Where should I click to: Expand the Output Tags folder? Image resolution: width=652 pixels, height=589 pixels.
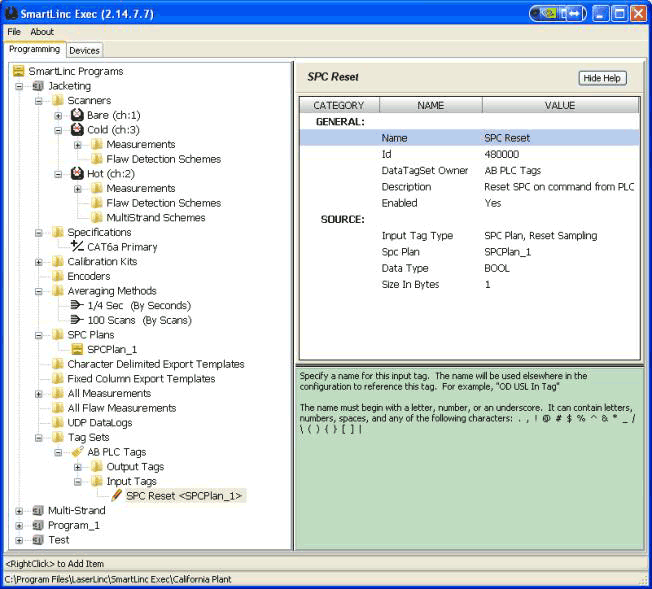[78, 467]
